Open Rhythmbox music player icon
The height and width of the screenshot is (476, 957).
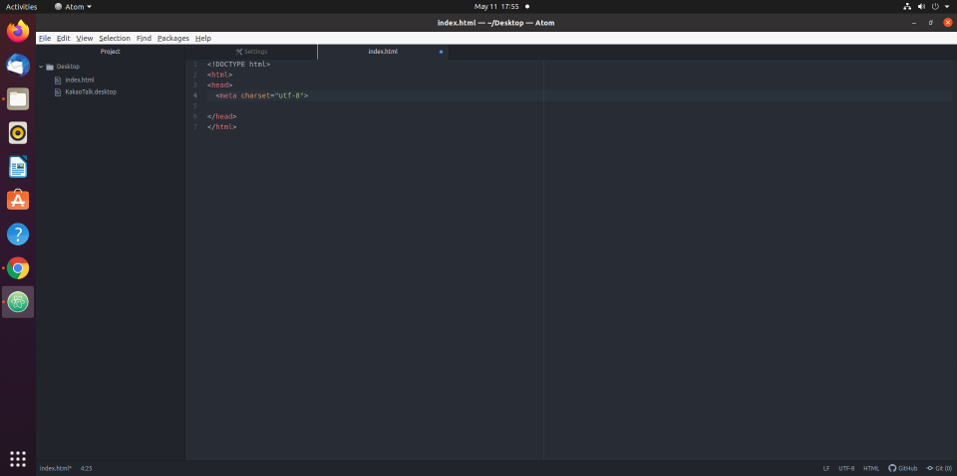18,133
